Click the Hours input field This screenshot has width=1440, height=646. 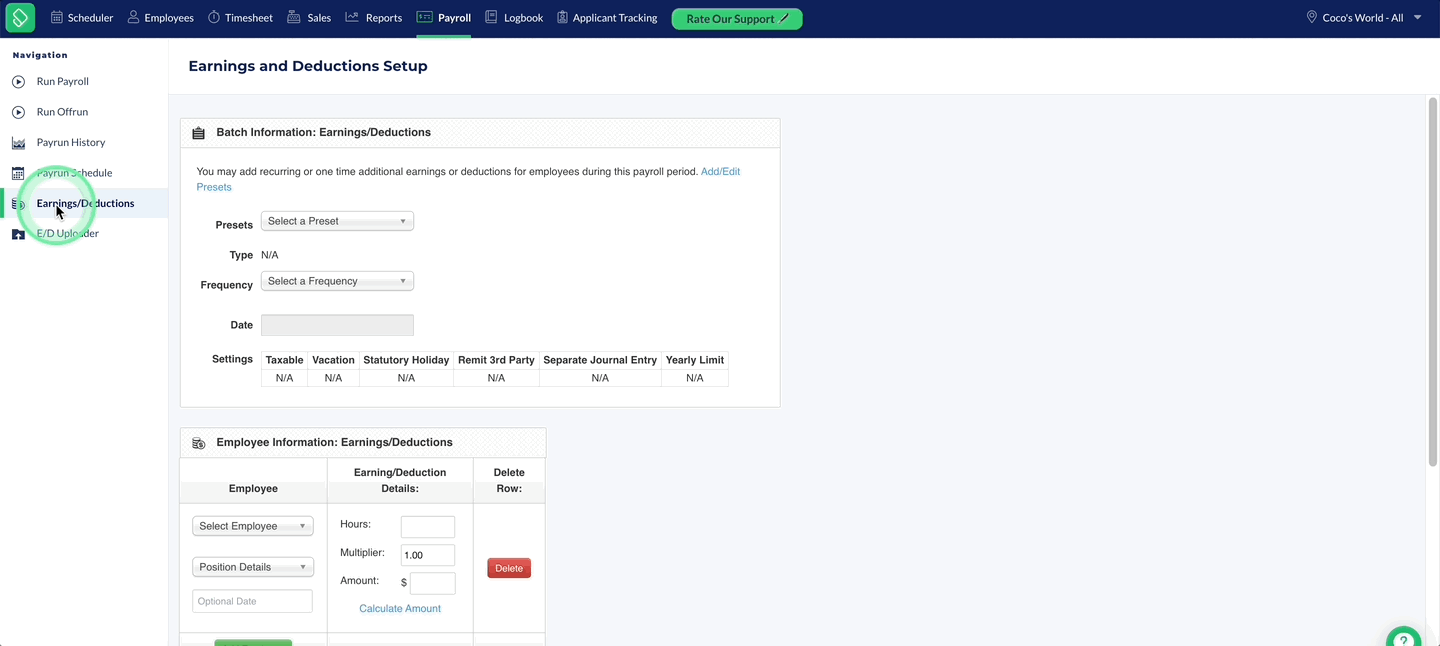[x=428, y=527]
